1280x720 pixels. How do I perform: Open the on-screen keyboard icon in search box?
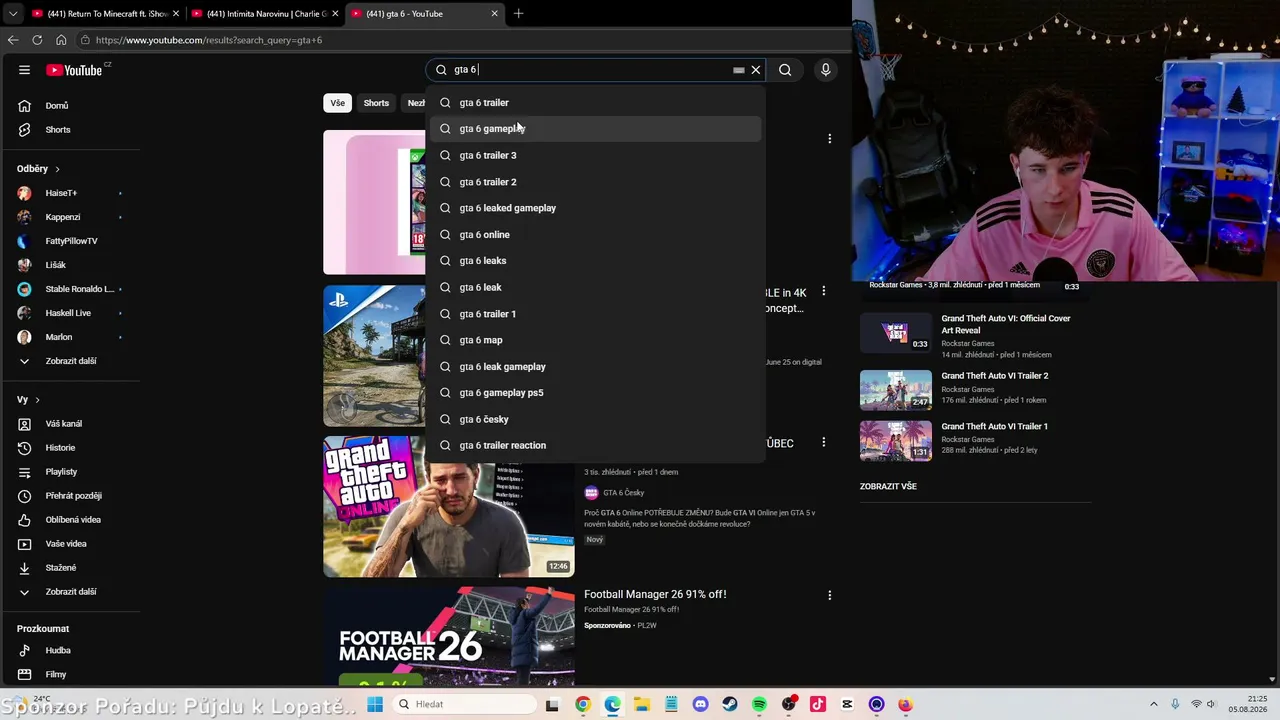[x=738, y=70]
